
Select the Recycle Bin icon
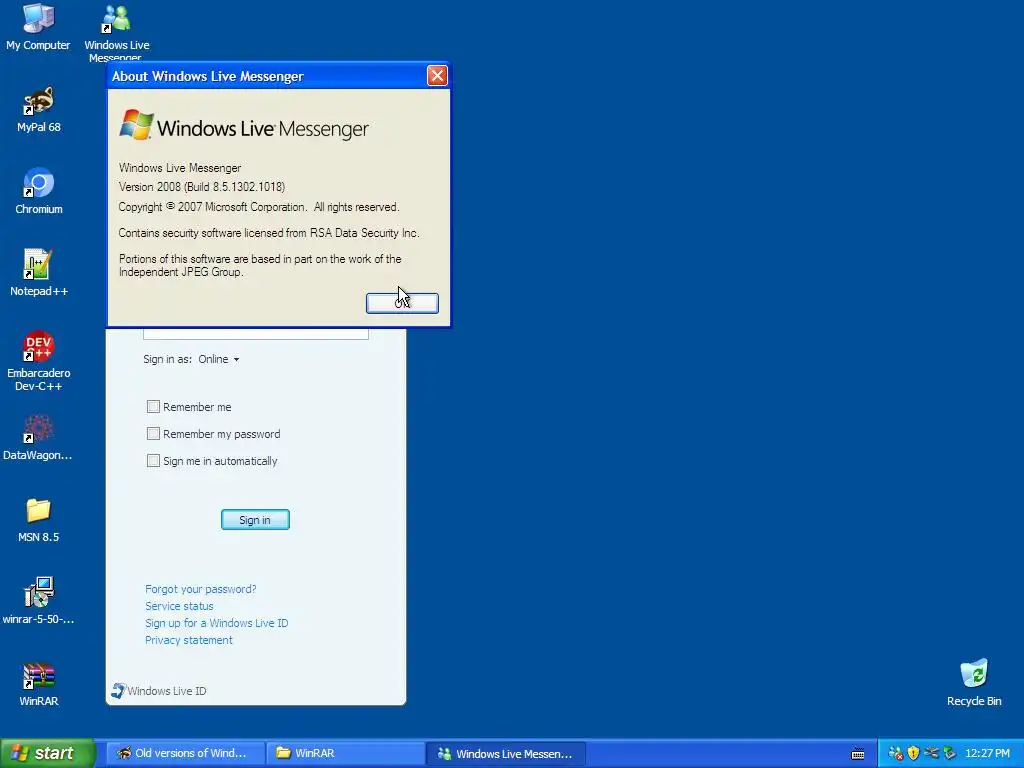tap(974, 683)
